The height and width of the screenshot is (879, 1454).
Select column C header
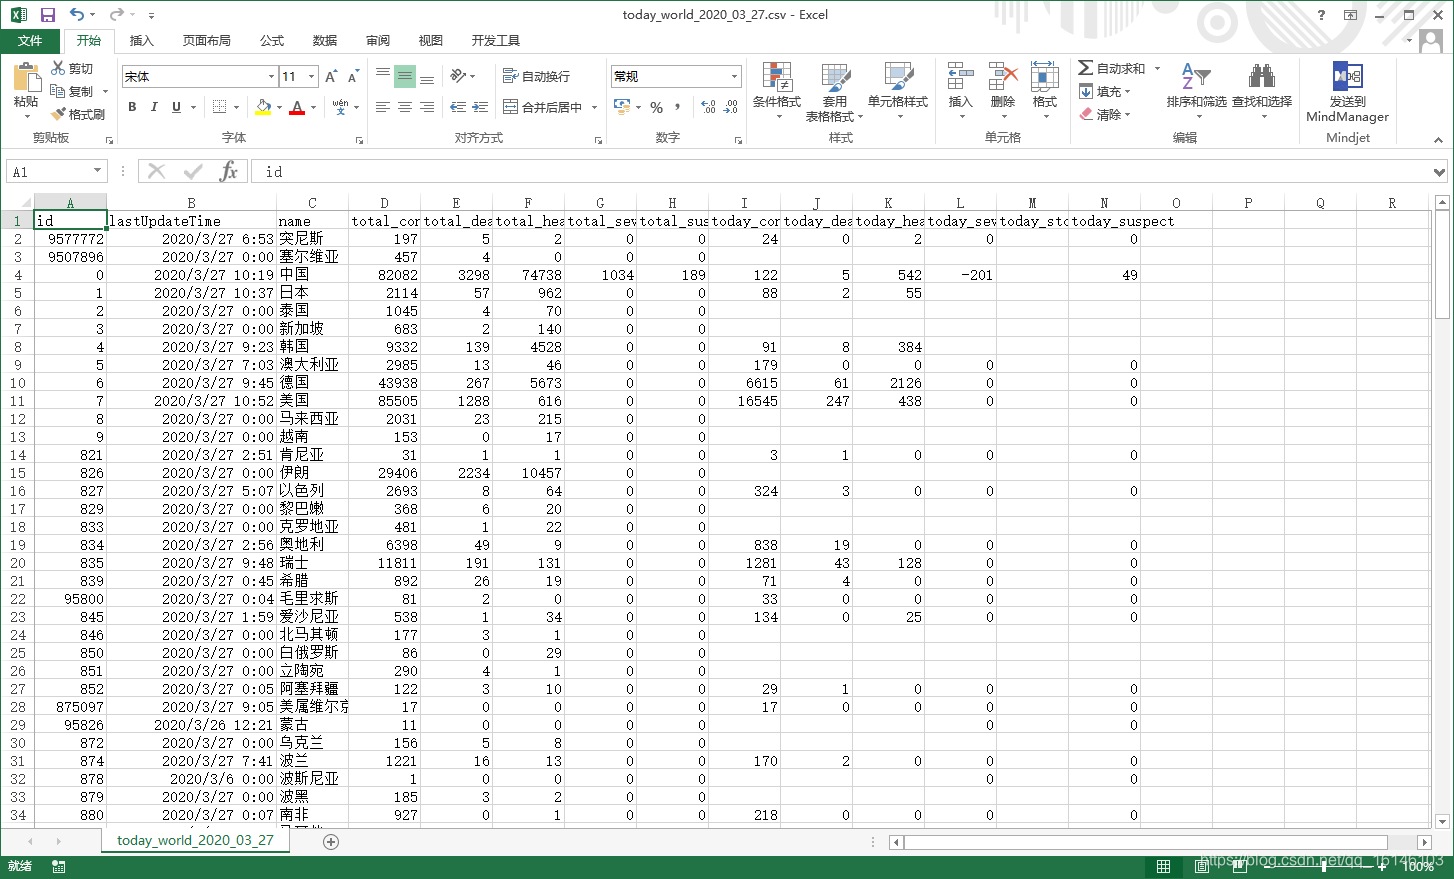coord(312,203)
